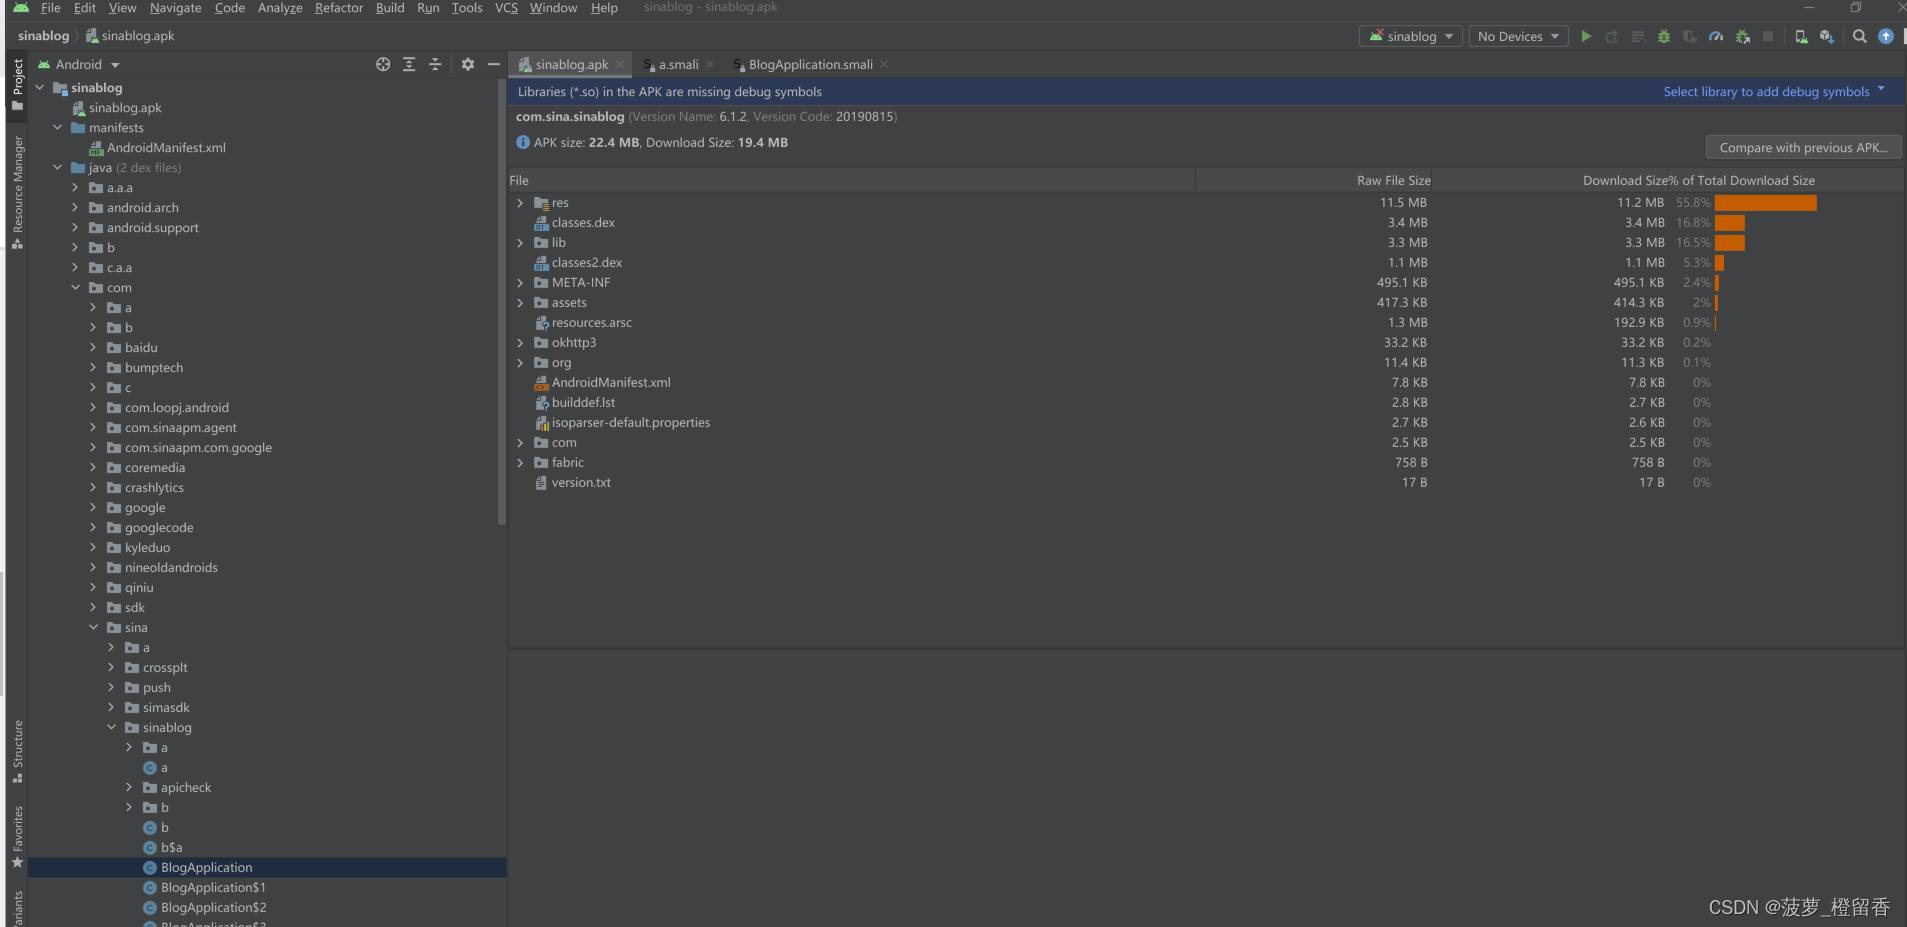Open the Profiler gauge icon

[x=1716, y=36]
